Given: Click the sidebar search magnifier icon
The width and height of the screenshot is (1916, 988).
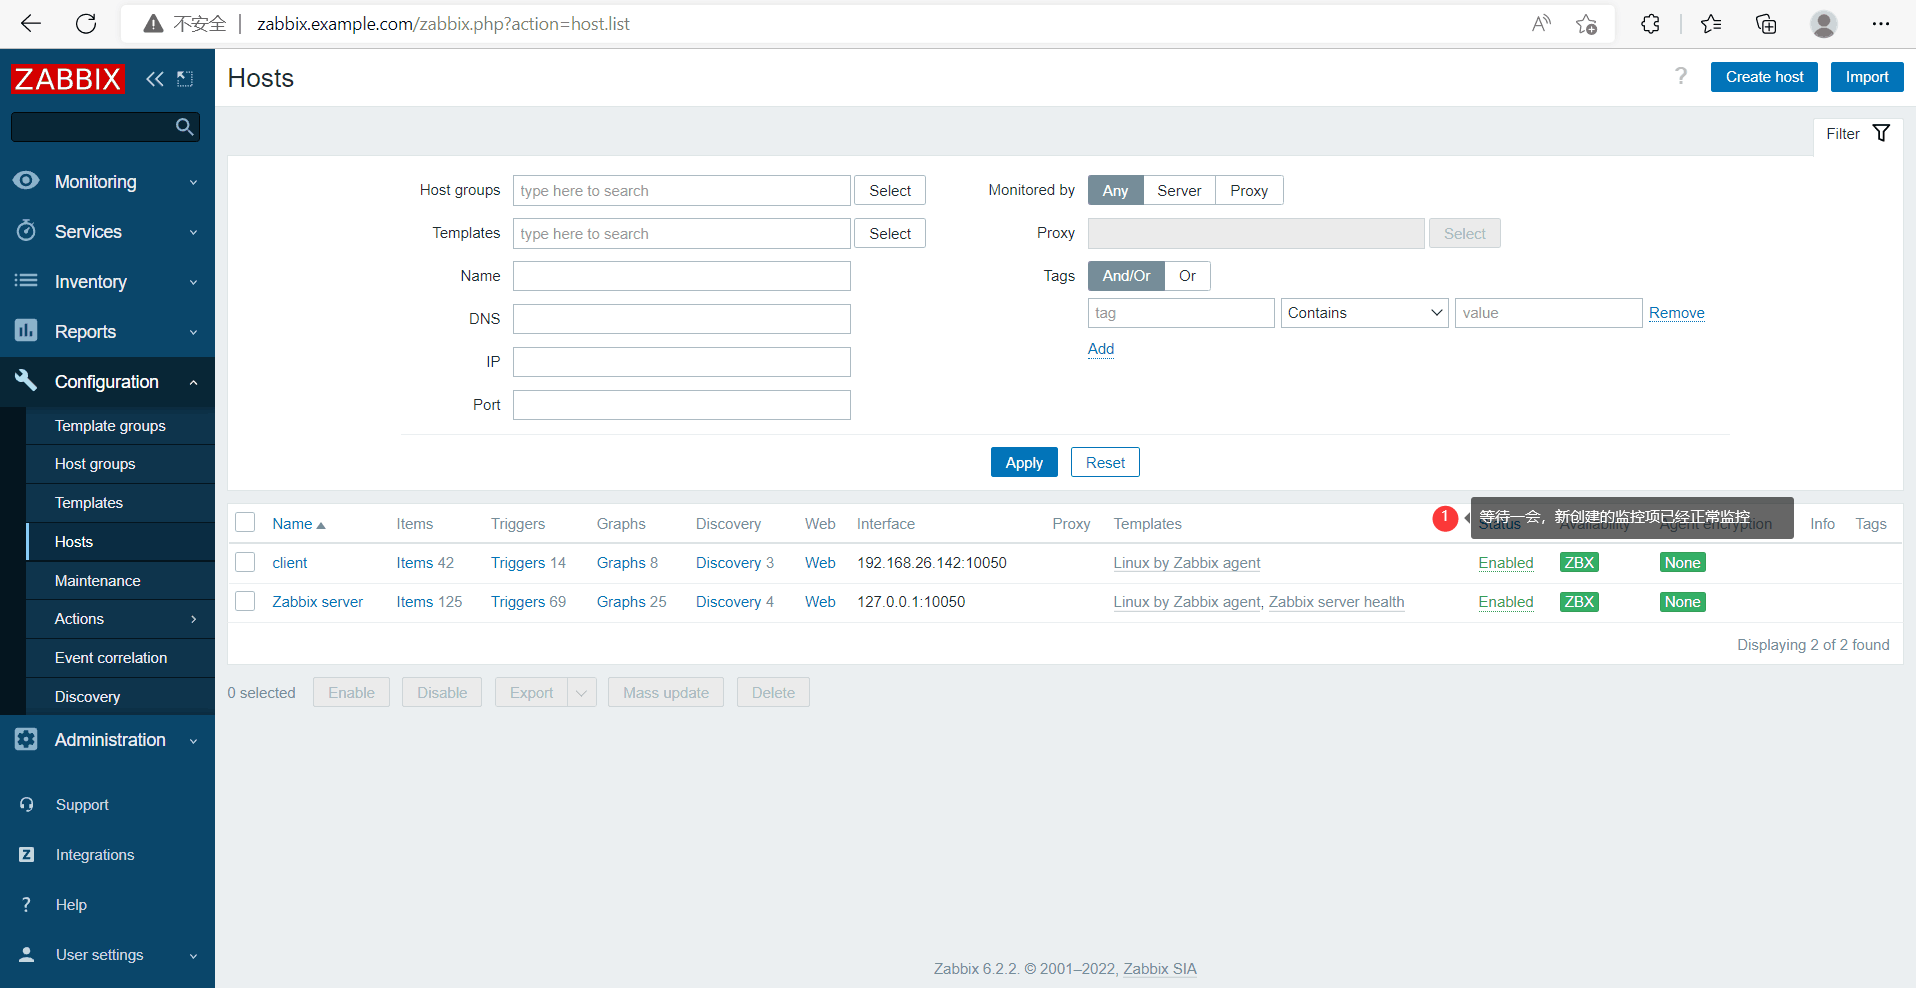Looking at the screenshot, I should tap(184, 127).
